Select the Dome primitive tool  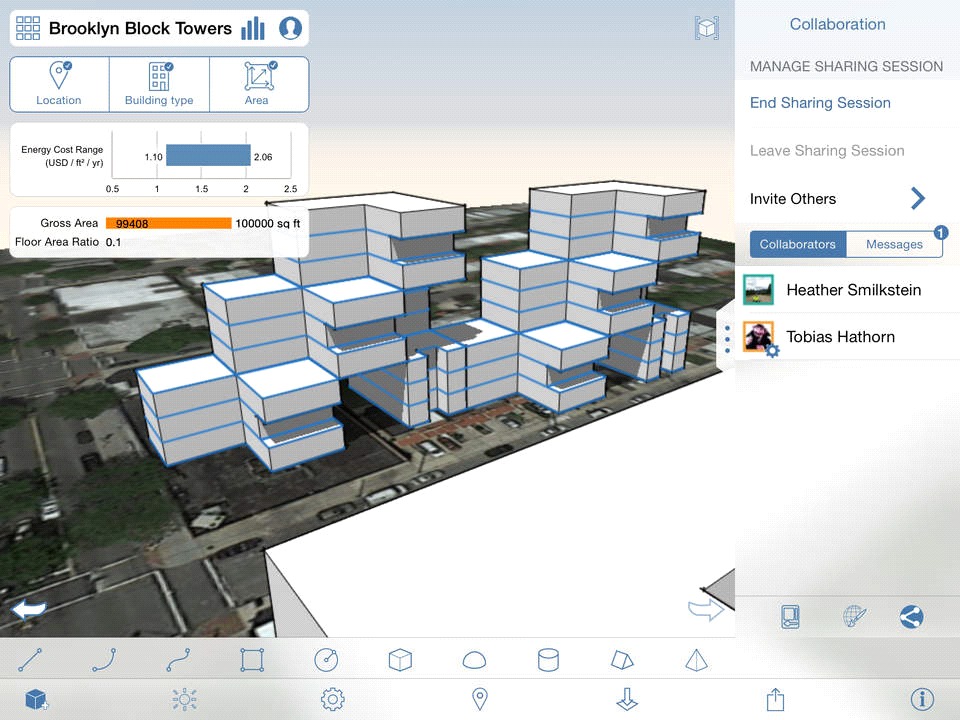474,660
